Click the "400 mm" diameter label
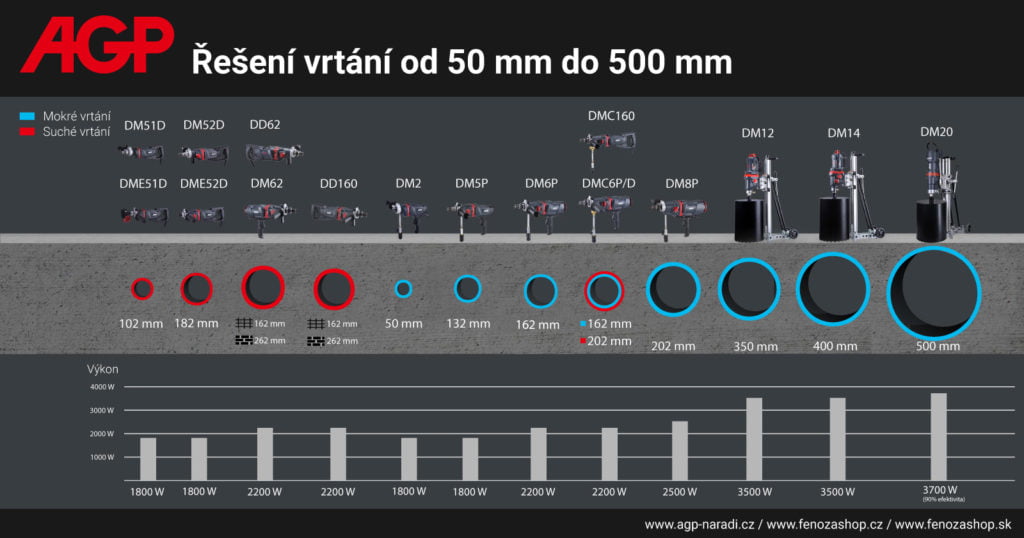 [x=835, y=346]
